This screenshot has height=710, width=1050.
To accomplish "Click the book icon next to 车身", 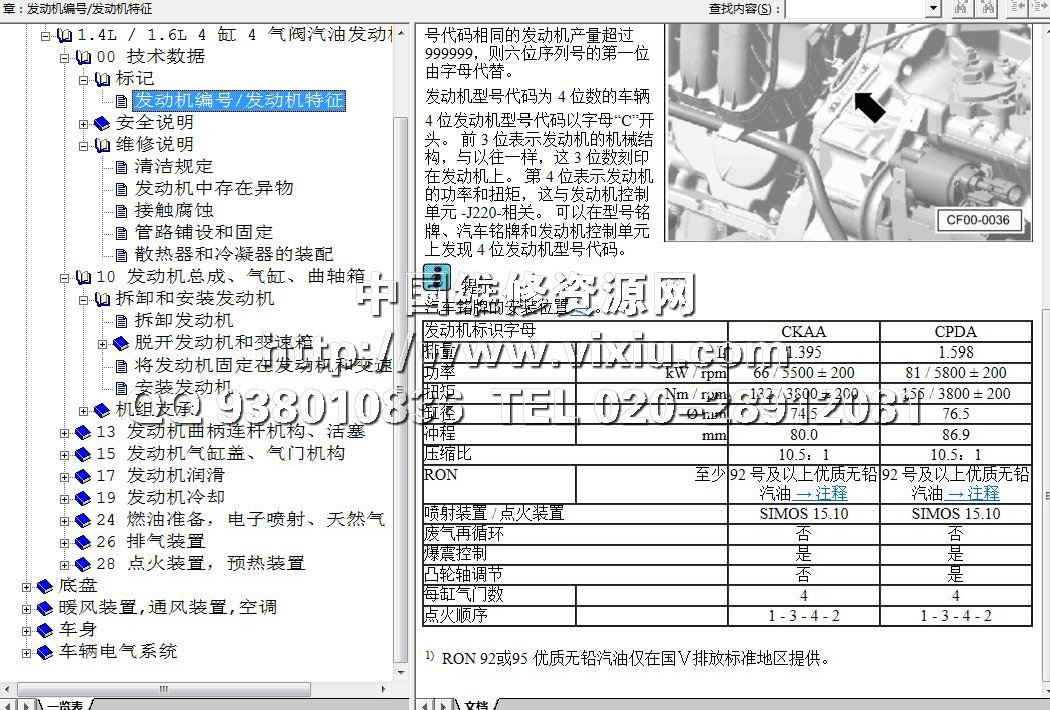I will point(45,629).
